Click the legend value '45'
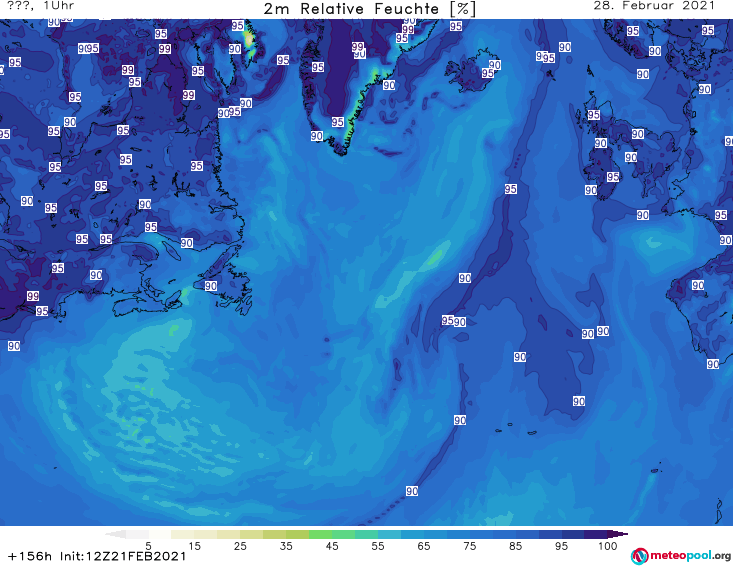 click(332, 546)
